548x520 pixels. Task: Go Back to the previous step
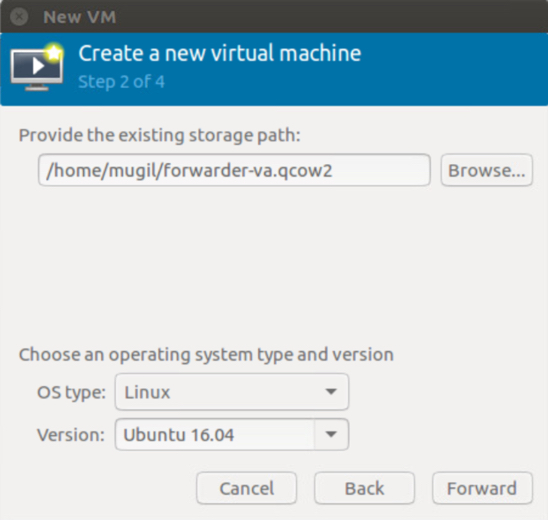point(365,488)
